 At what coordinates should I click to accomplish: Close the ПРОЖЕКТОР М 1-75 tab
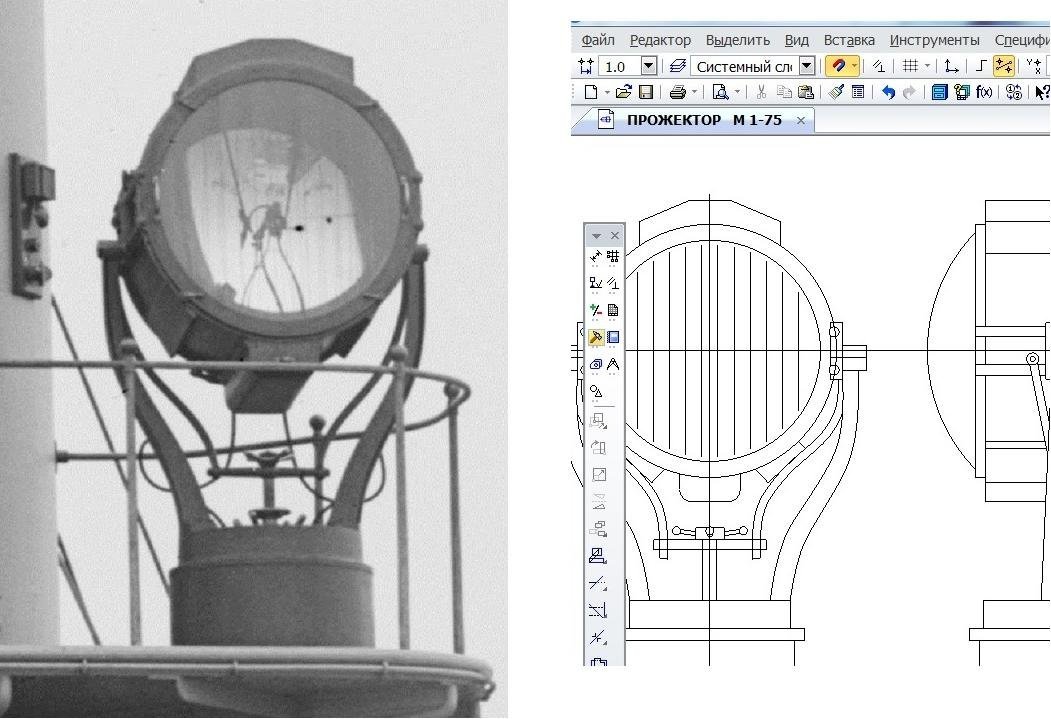coord(801,120)
